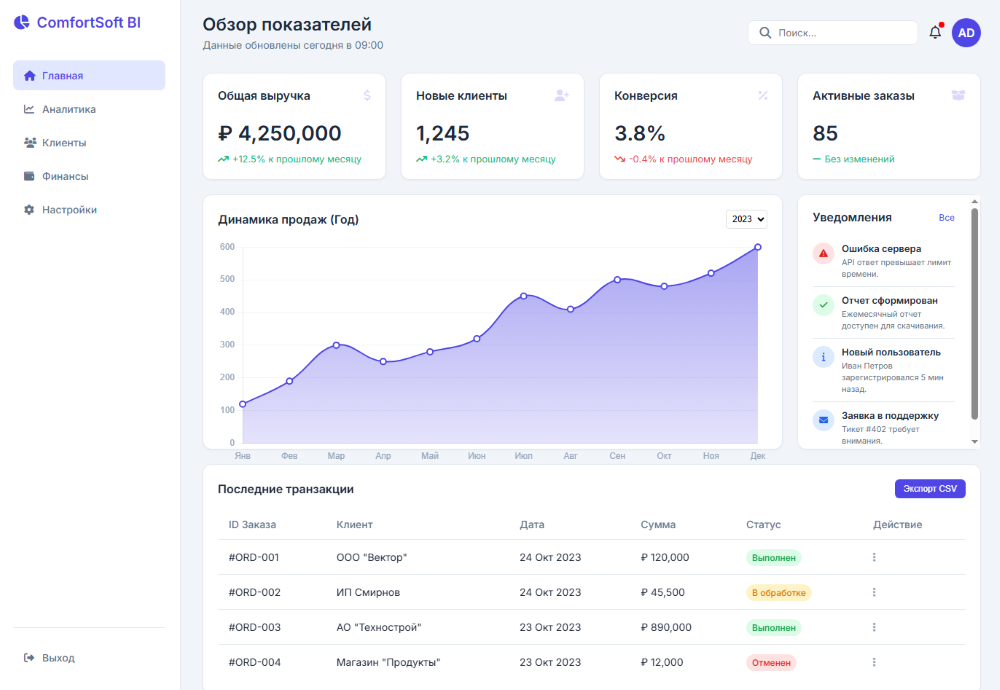1000x690 pixels.
Task: Select Настройки in the sidebar
Action: tap(69, 210)
